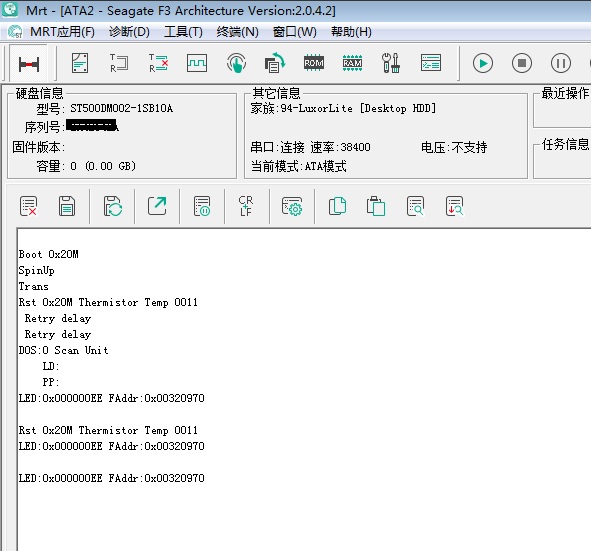Open the drive info page icon
Screen dimensions: 591x551
pos(80,63)
